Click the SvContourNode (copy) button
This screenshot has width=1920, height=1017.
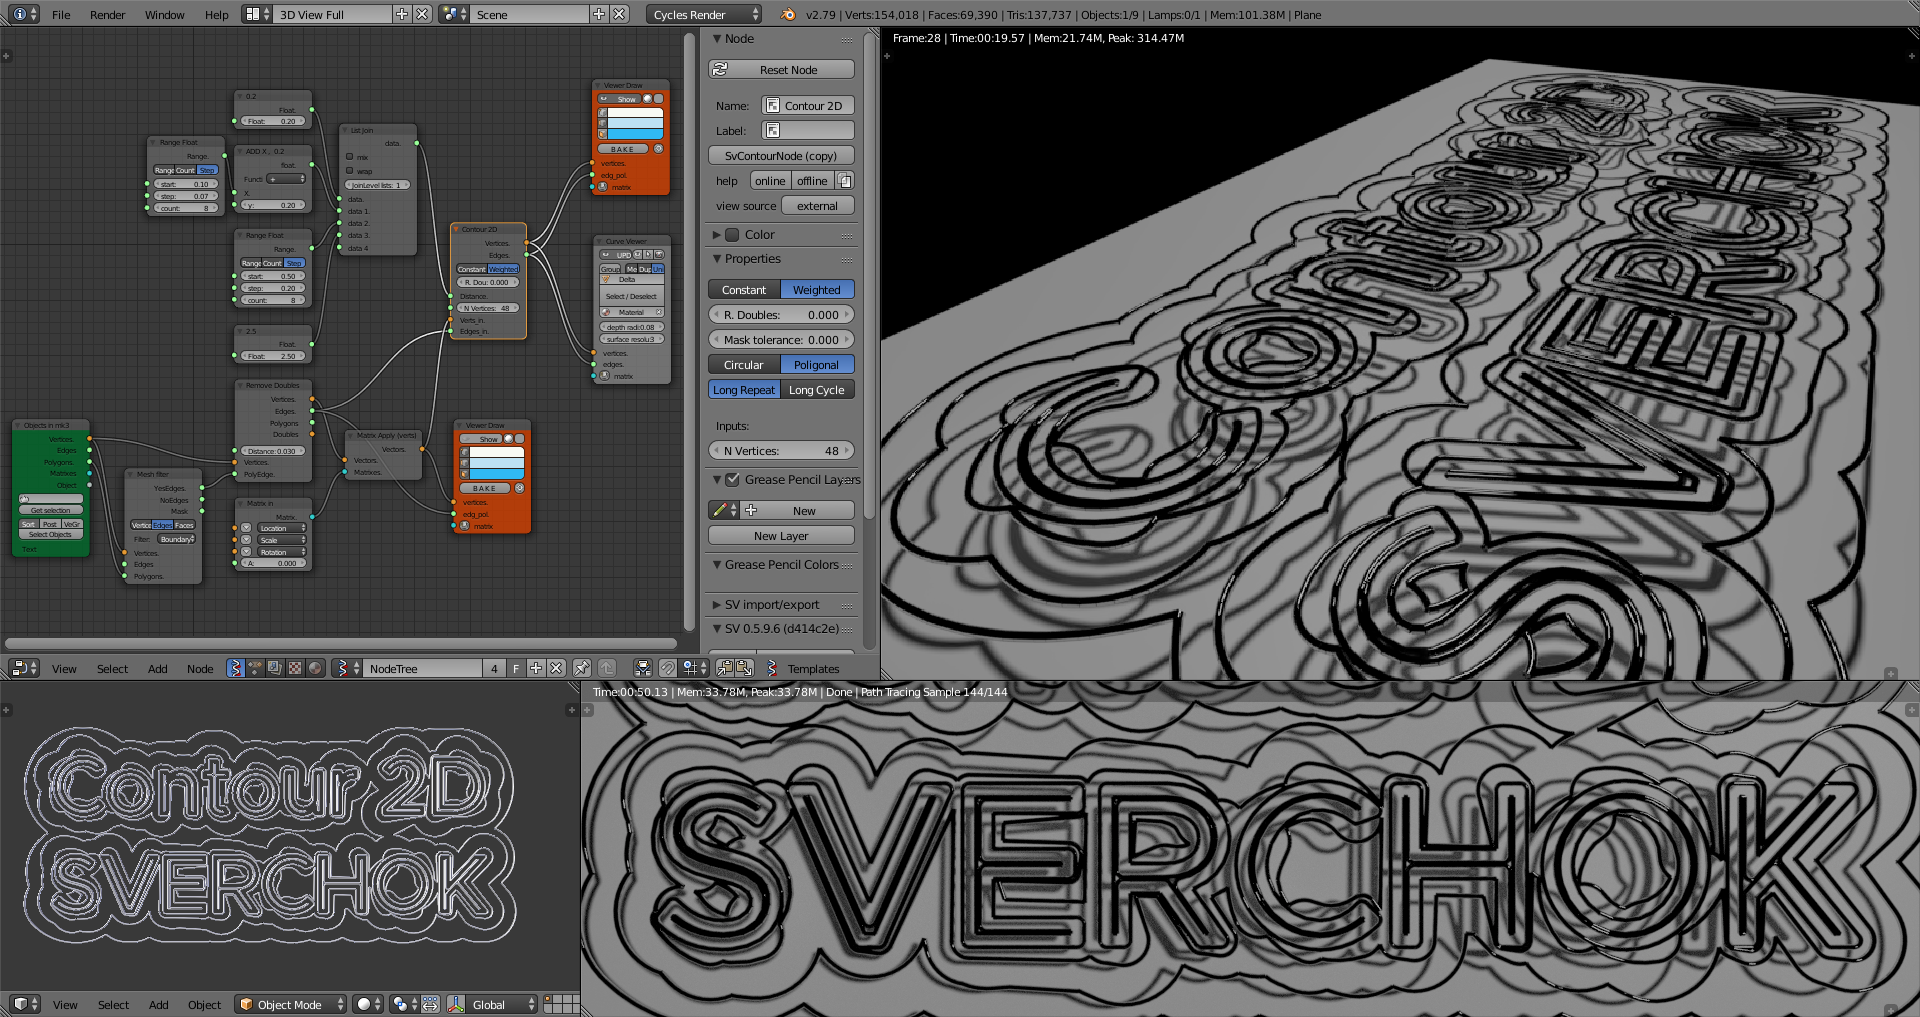[x=781, y=155]
